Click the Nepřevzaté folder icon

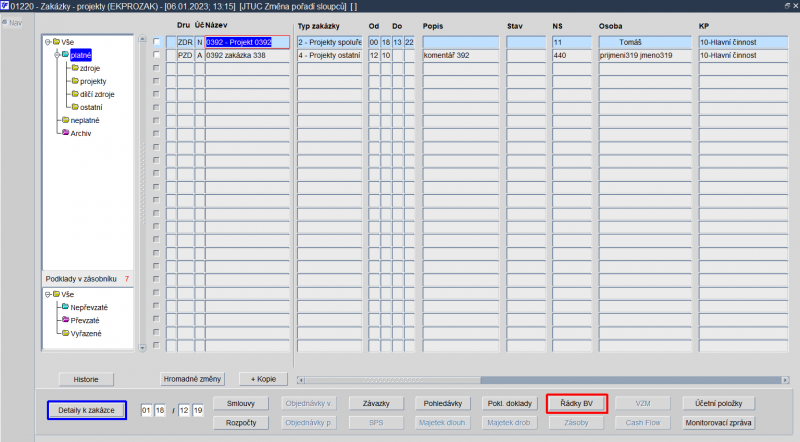click(65, 307)
